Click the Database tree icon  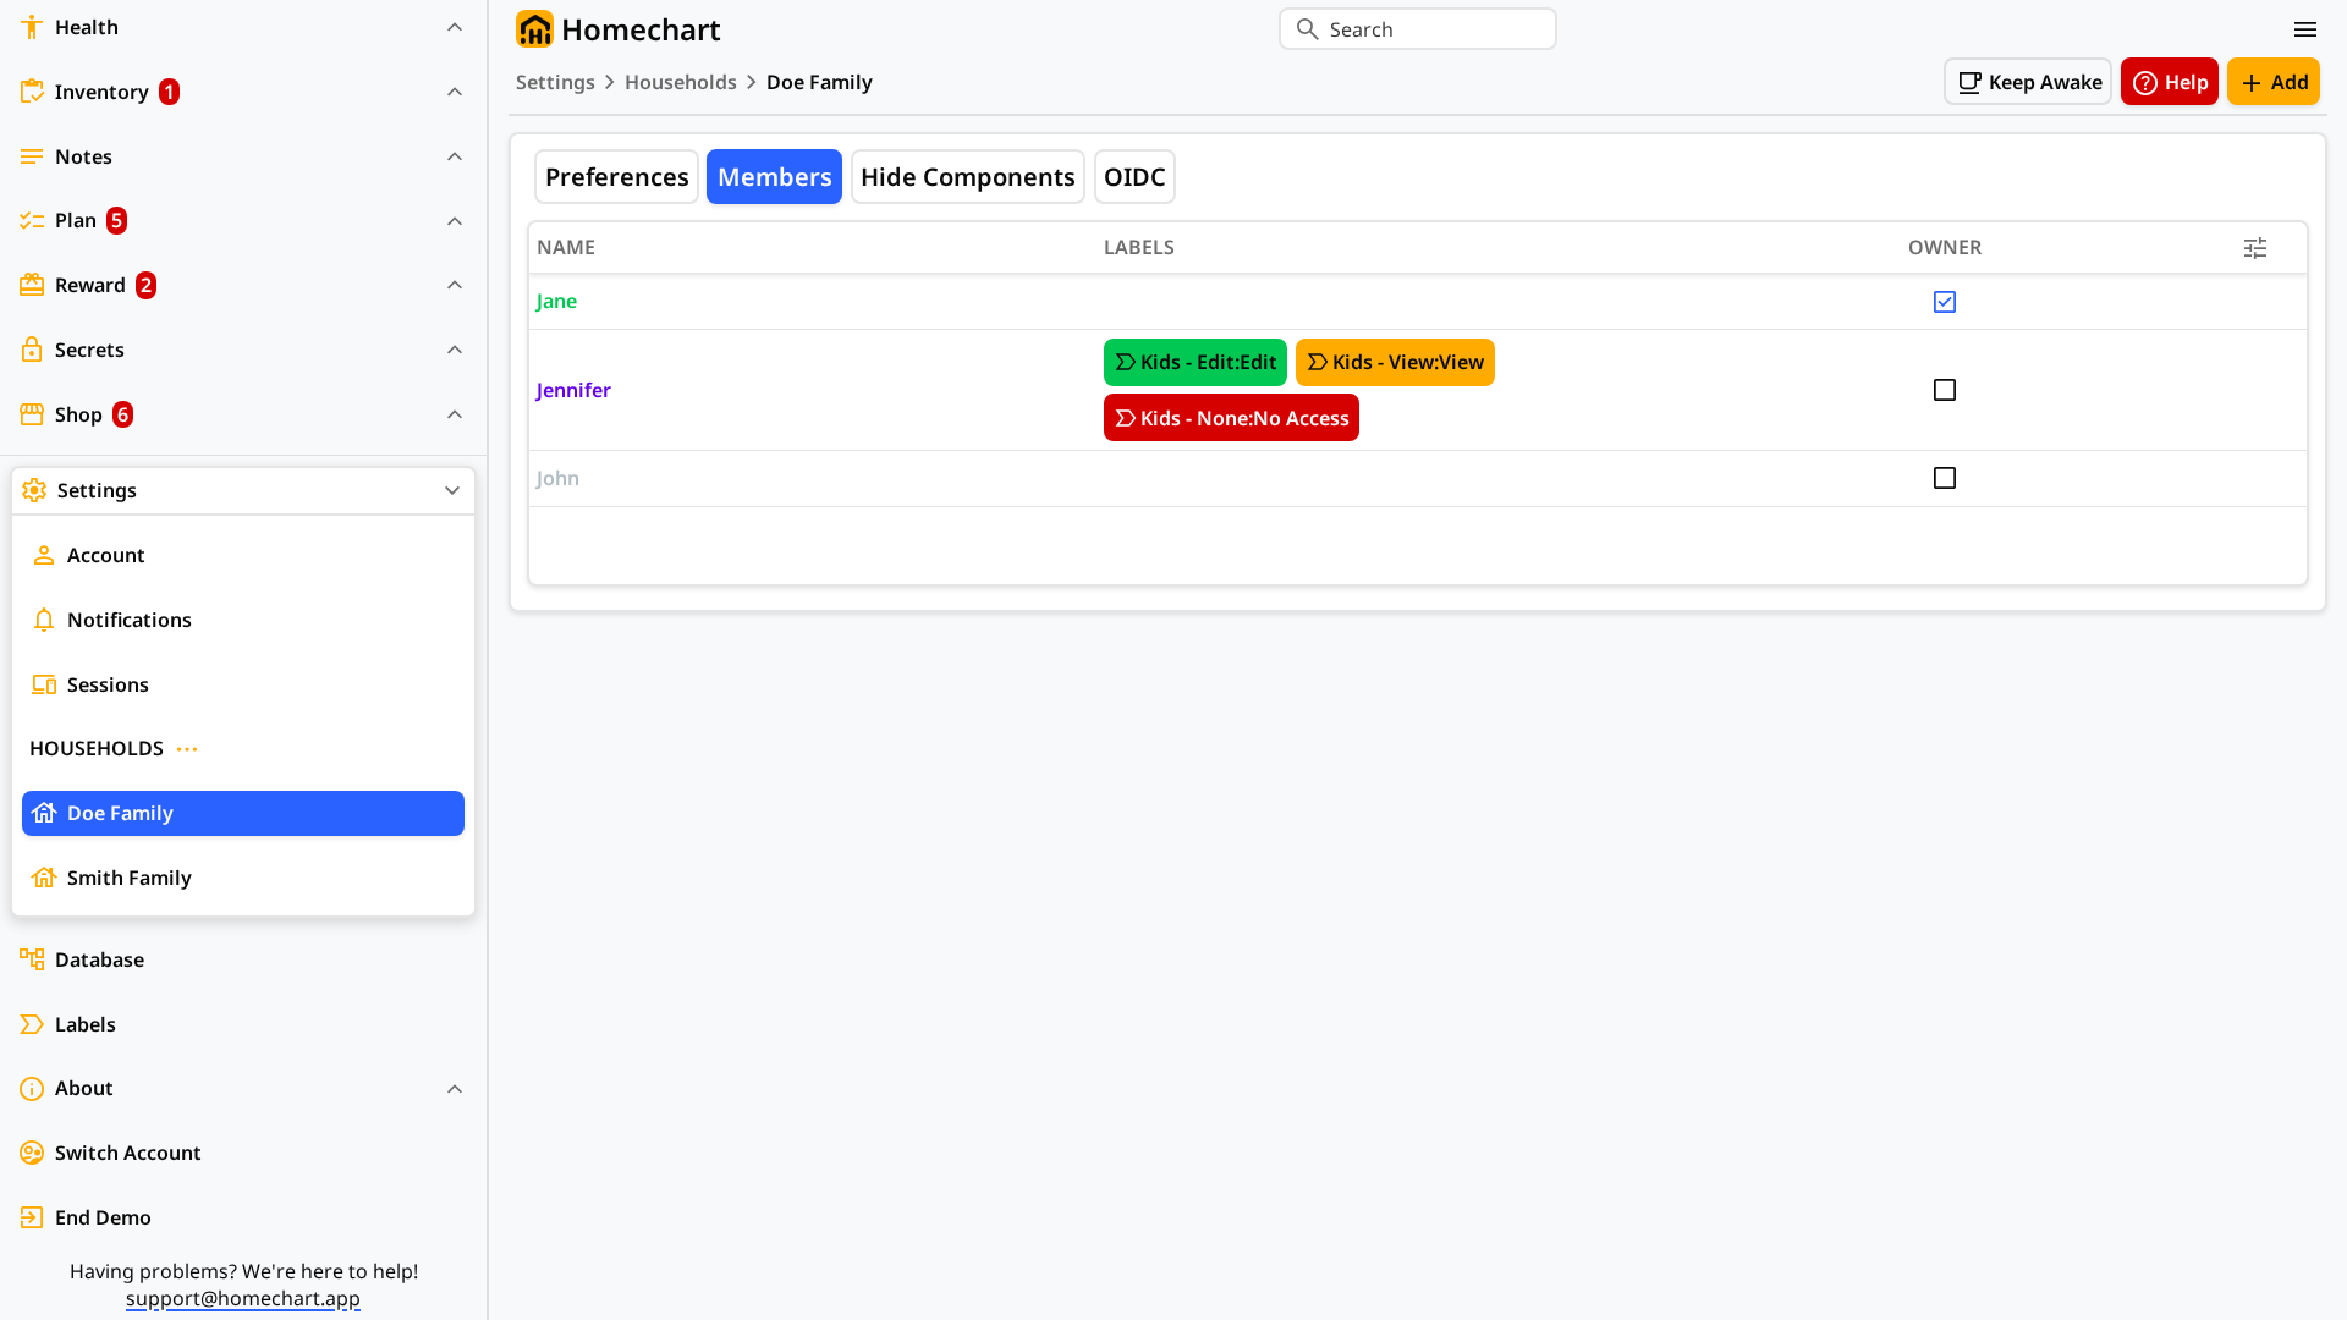[x=32, y=959]
